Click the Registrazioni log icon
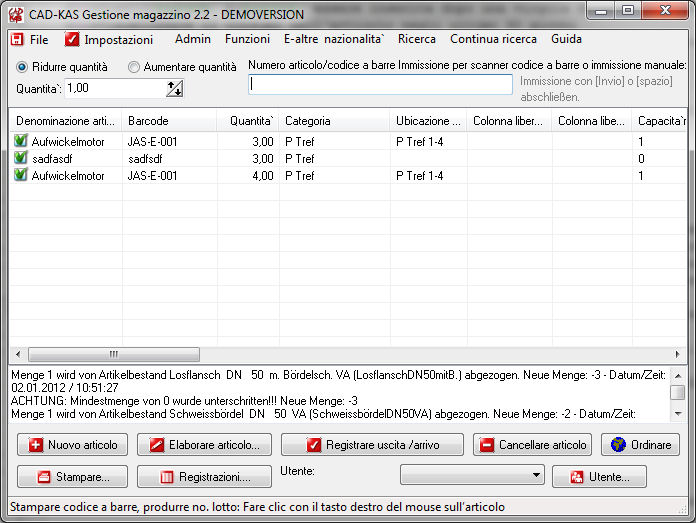 coord(167,477)
